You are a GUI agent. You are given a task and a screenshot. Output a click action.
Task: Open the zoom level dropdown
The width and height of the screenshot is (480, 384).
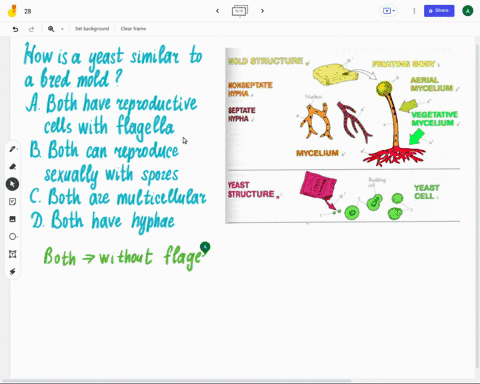pos(62,29)
